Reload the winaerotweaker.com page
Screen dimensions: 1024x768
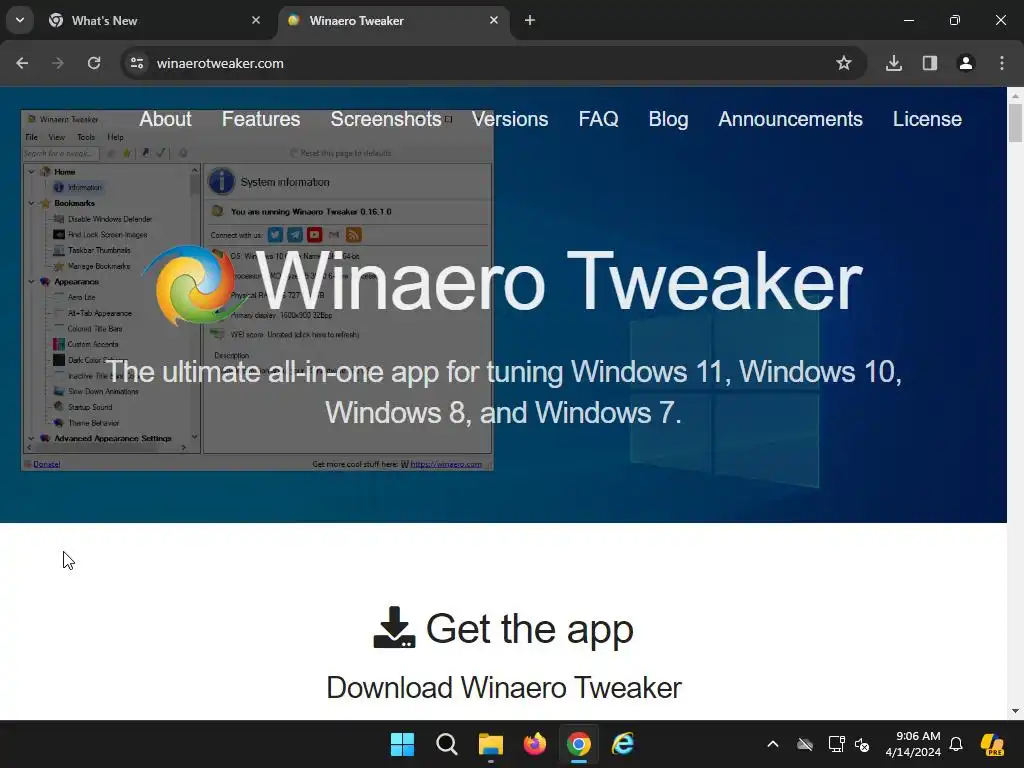point(94,63)
